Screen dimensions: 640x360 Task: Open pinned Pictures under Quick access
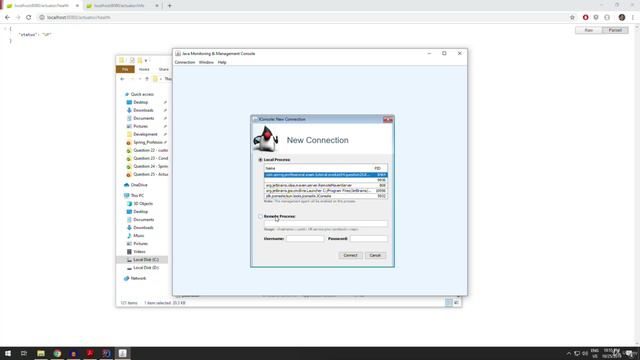tap(140, 127)
